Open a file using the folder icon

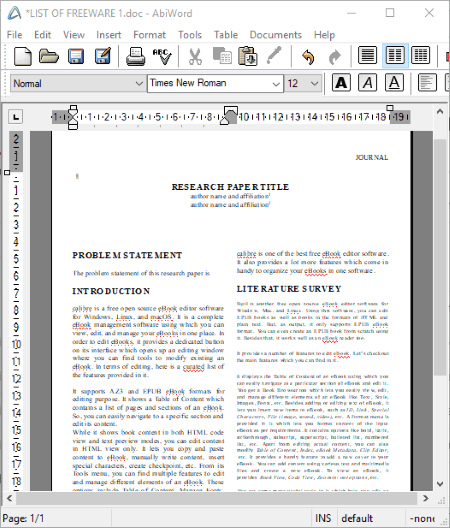coord(49,56)
